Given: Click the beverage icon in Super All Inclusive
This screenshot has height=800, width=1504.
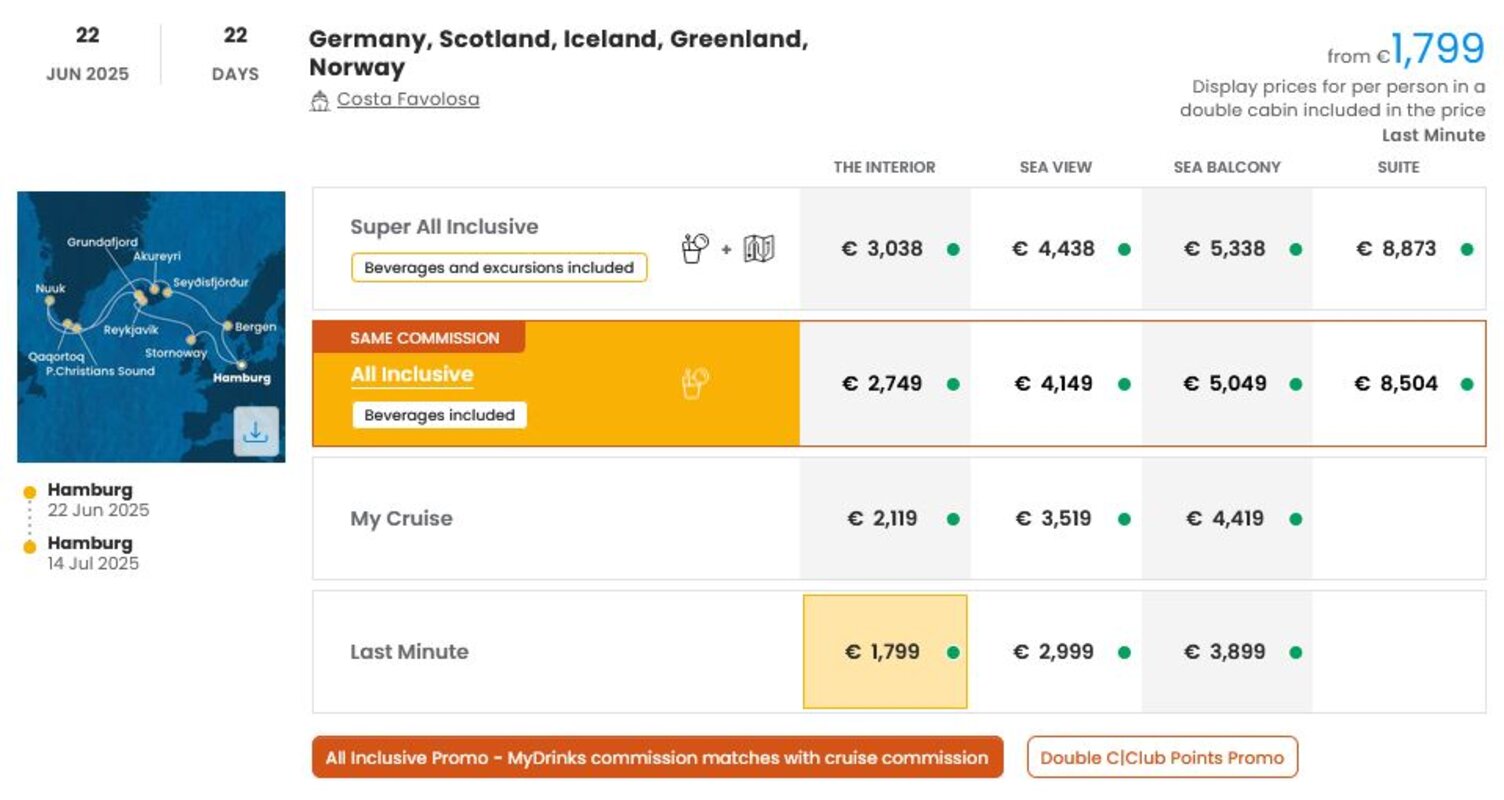Looking at the screenshot, I should [x=695, y=248].
